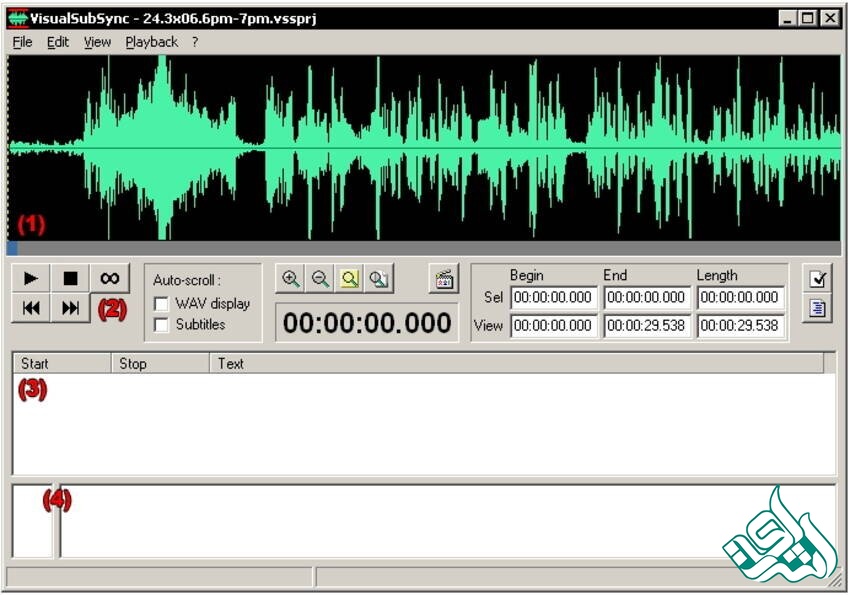The width and height of the screenshot is (850, 595).
Task: Open the Edit menu
Action: (x=57, y=42)
